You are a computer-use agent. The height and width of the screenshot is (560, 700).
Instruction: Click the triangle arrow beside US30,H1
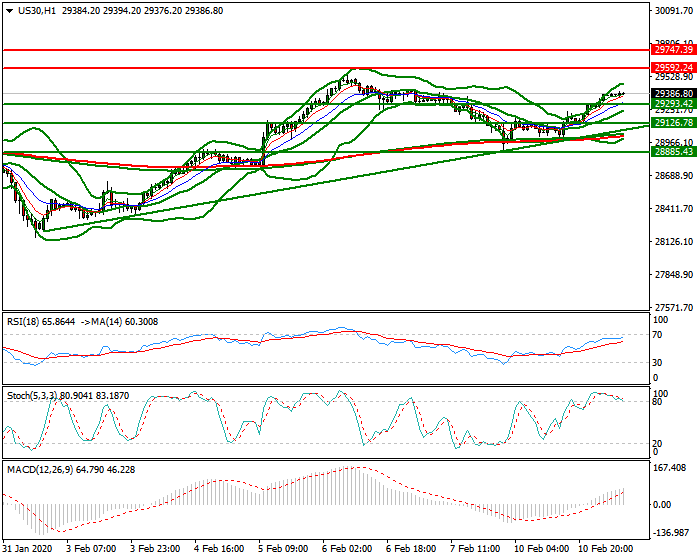9,10
